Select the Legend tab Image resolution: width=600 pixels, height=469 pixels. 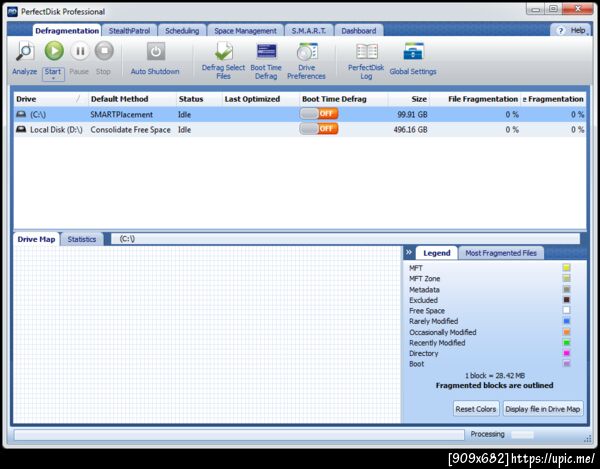click(x=437, y=253)
